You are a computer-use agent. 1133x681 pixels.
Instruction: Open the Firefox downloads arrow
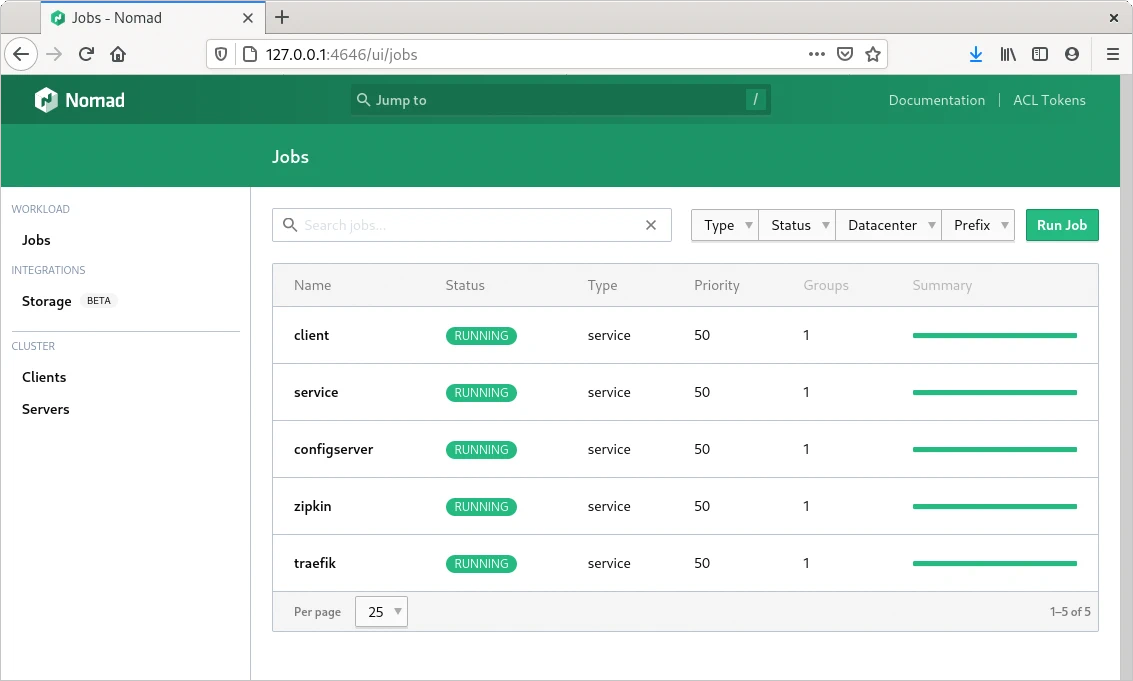point(976,54)
